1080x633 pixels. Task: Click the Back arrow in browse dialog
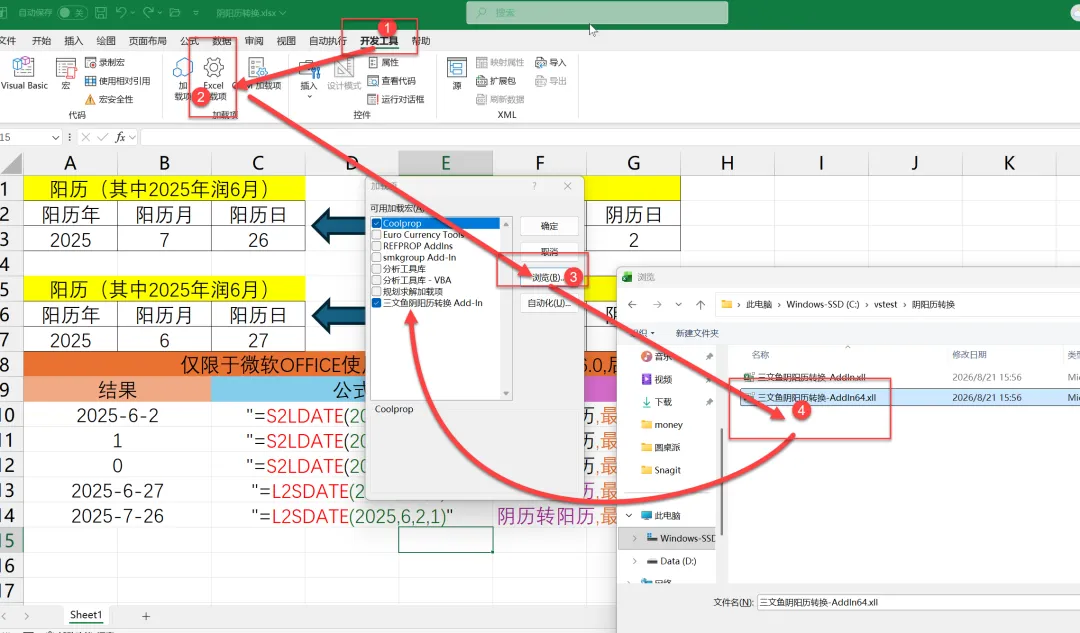click(x=632, y=304)
